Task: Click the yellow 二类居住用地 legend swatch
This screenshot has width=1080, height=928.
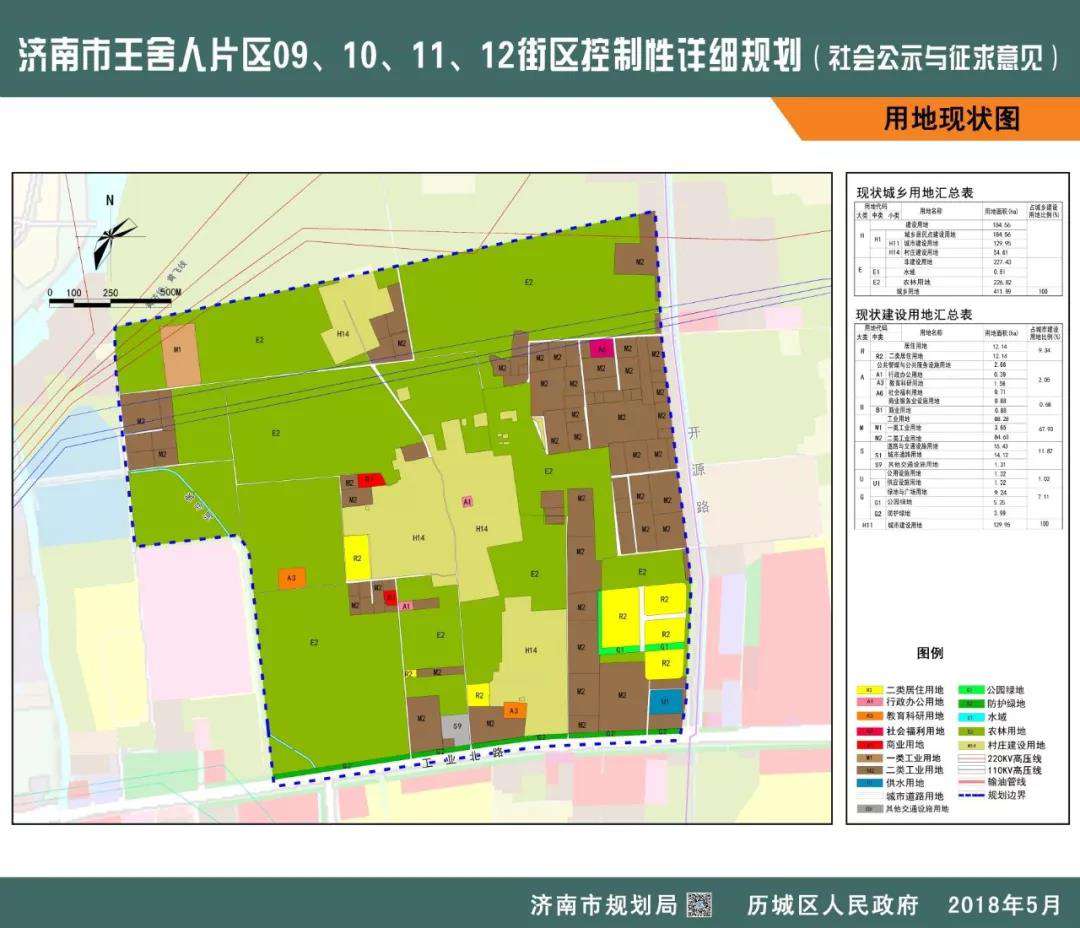Action: coord(870,689)
